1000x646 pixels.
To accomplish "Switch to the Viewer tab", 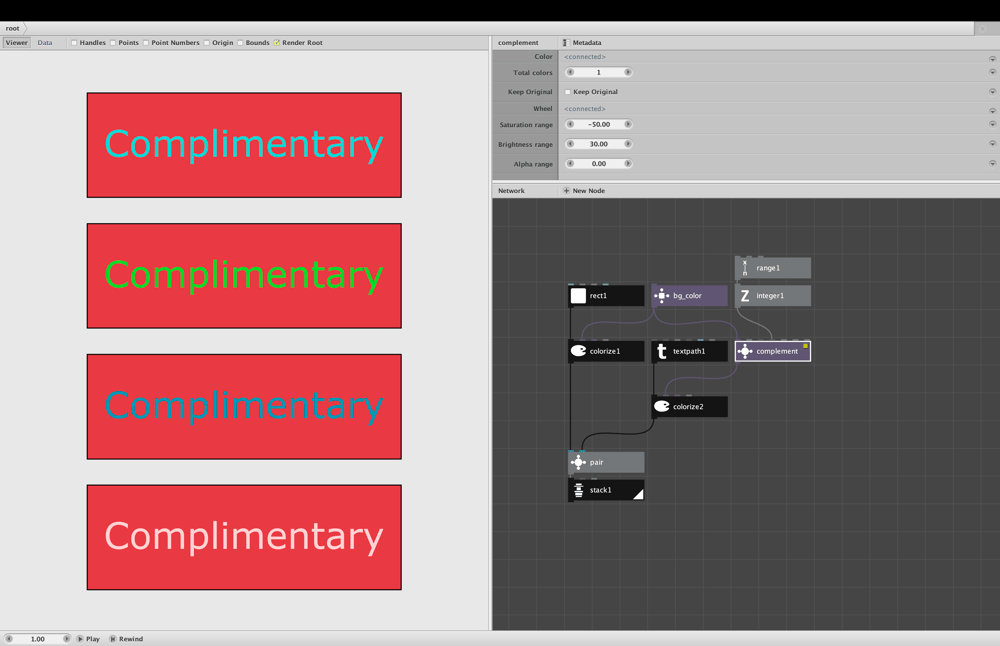I will coord(17,43).
